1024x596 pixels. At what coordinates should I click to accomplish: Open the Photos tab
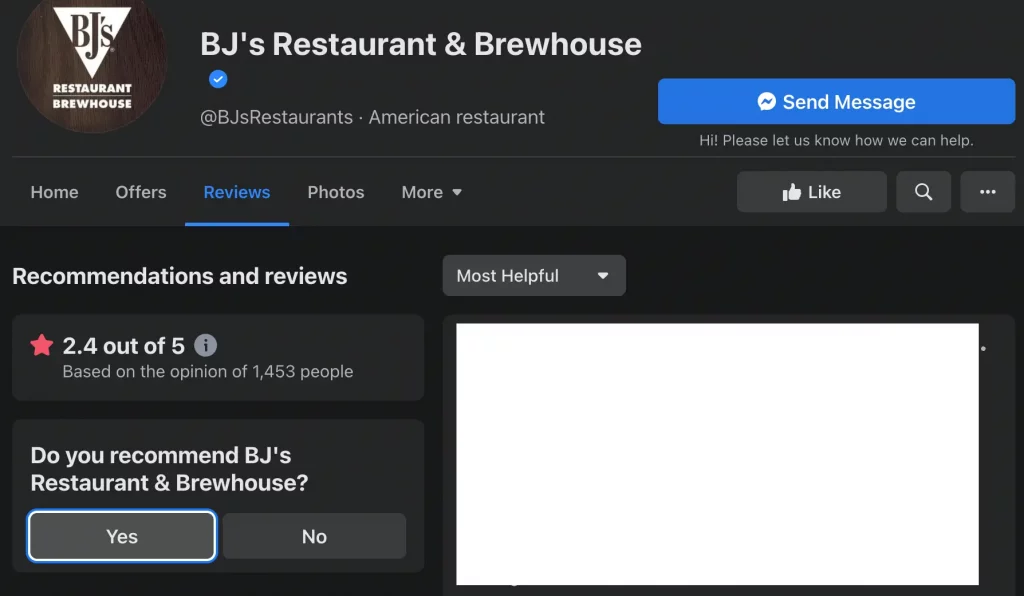point(336,192)
